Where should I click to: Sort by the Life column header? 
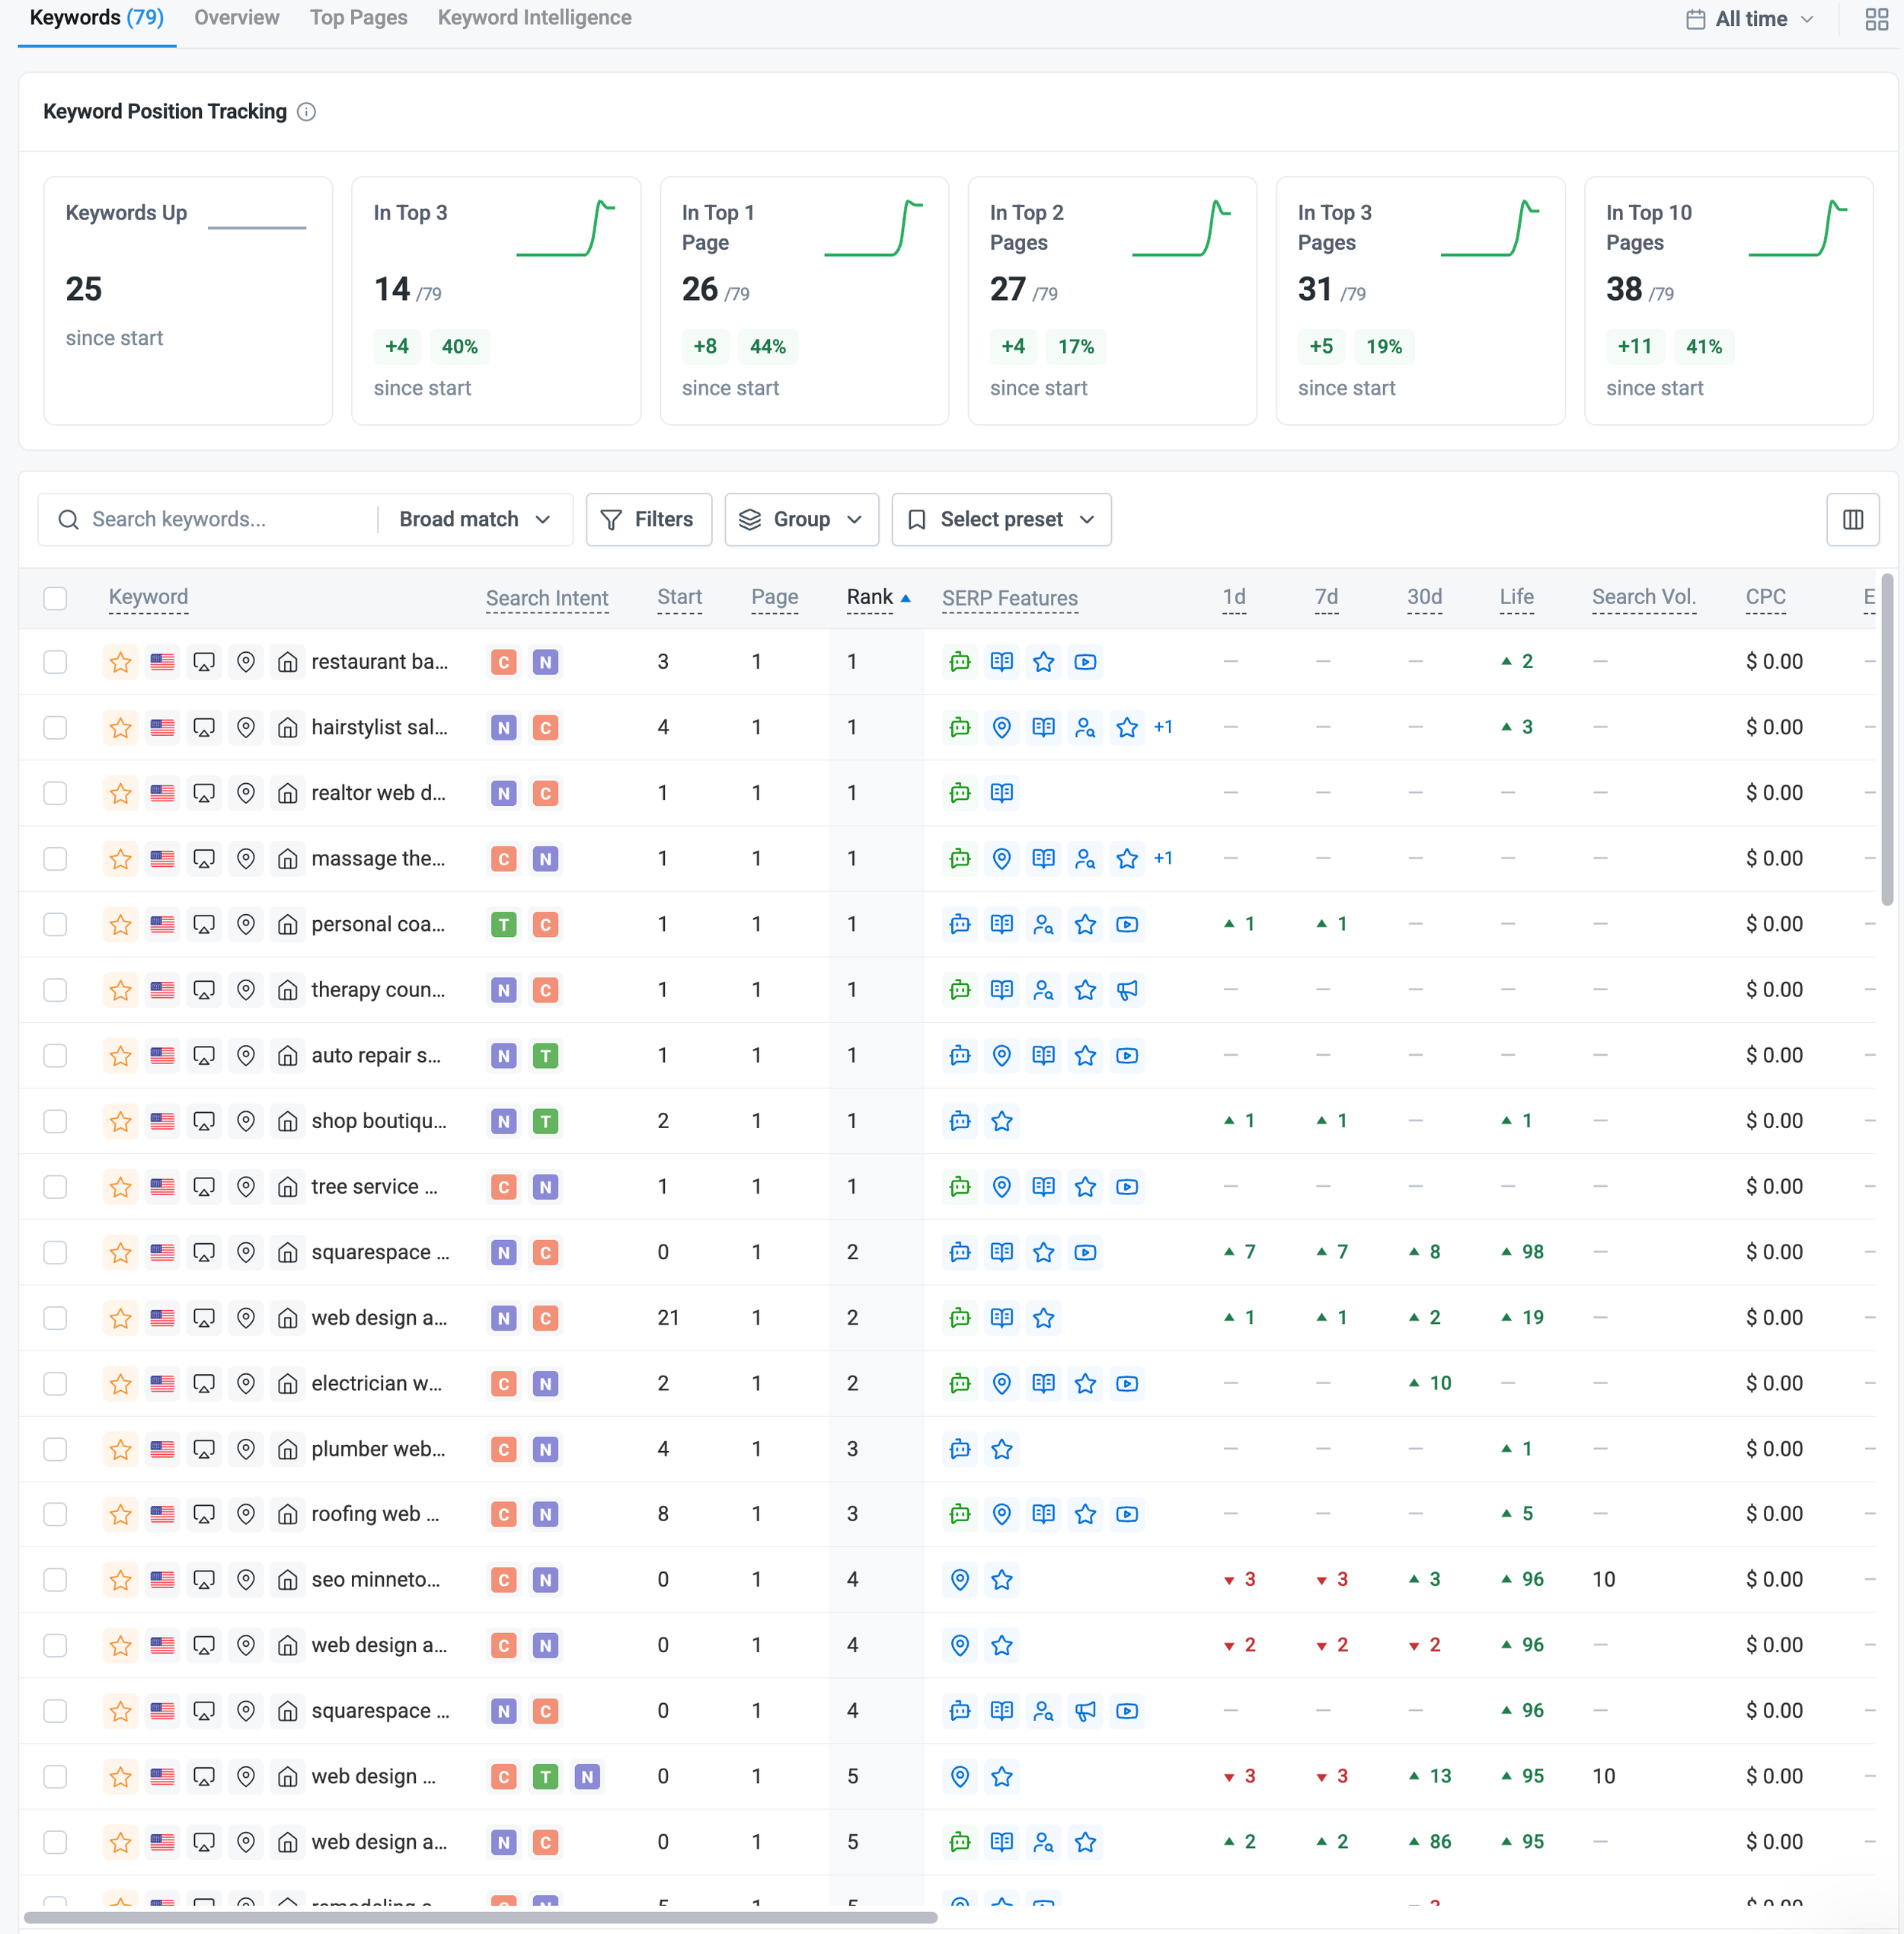tap(1516, 597)
